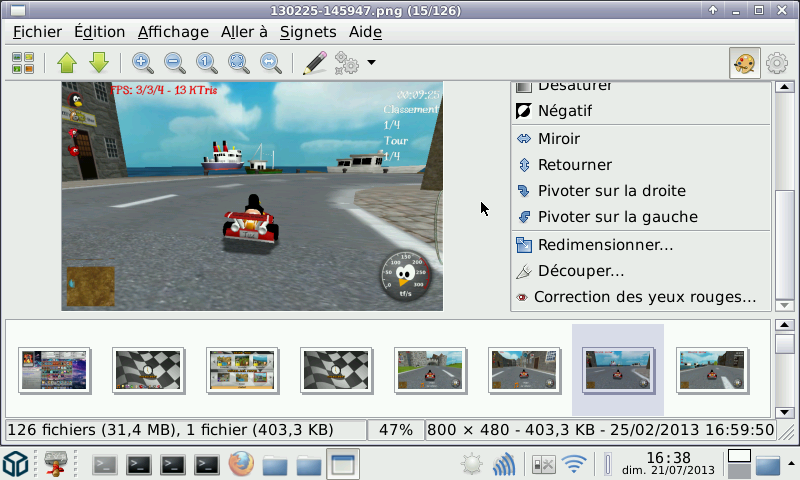Click the red-eye icon
This screenshot has width=800, height=480.
click(x=521, y=297)
